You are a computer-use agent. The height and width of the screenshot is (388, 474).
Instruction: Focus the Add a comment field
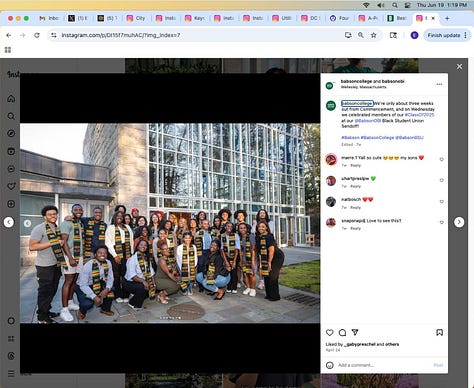[x=384, y=365]
